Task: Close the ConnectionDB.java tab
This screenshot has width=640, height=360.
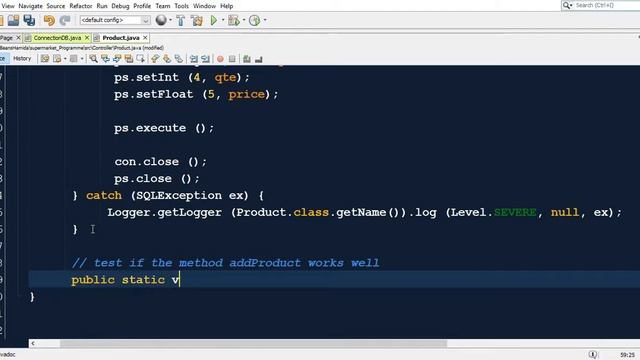Action: point(87,38)
